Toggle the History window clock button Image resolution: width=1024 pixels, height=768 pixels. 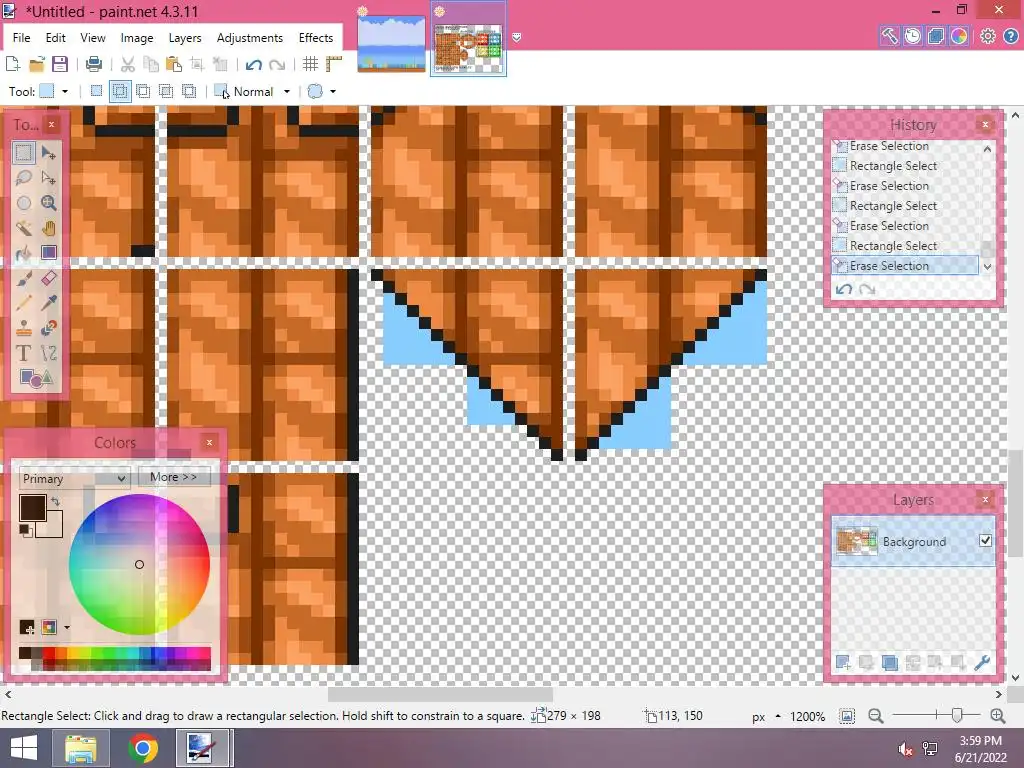(x=912, y=36)
